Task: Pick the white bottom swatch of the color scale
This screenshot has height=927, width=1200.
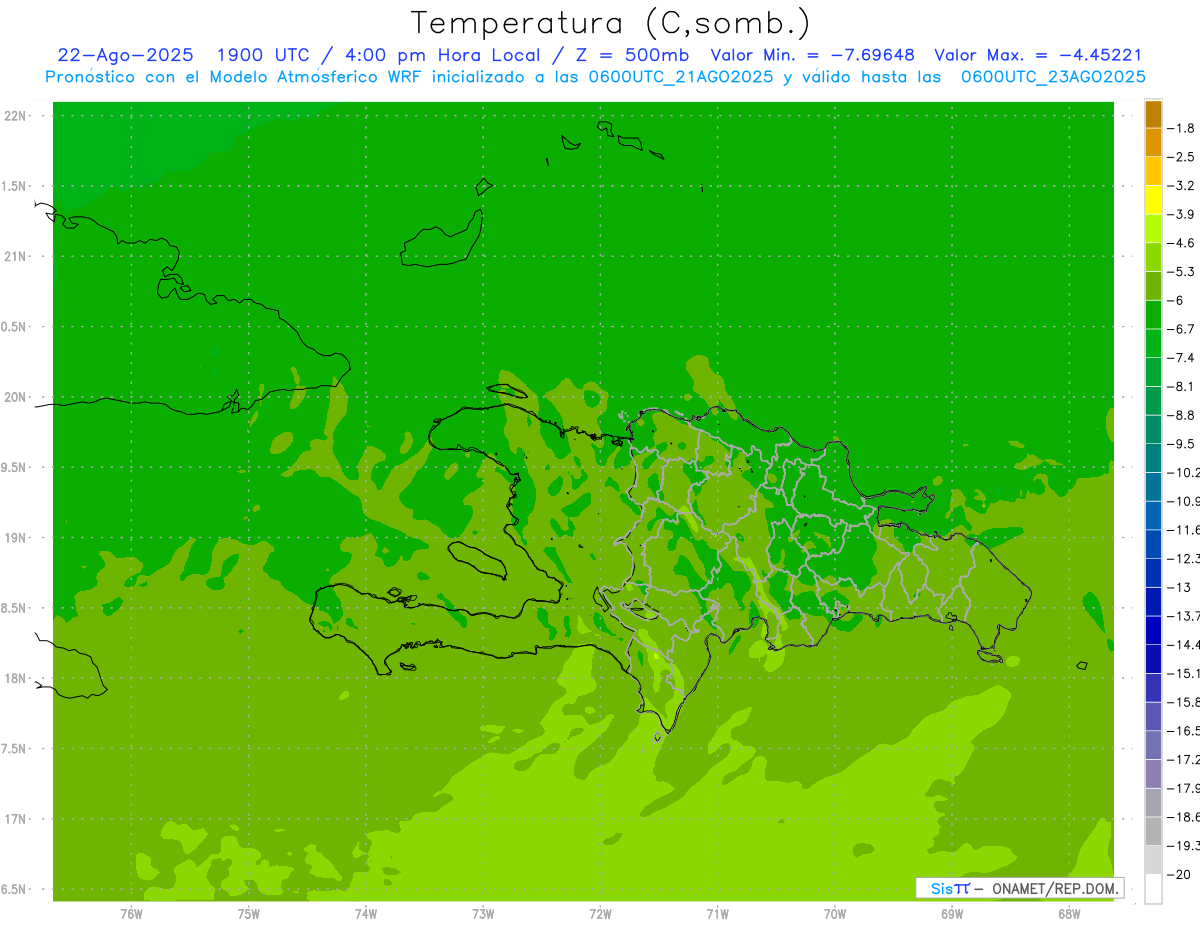Action: [1153, 888]
